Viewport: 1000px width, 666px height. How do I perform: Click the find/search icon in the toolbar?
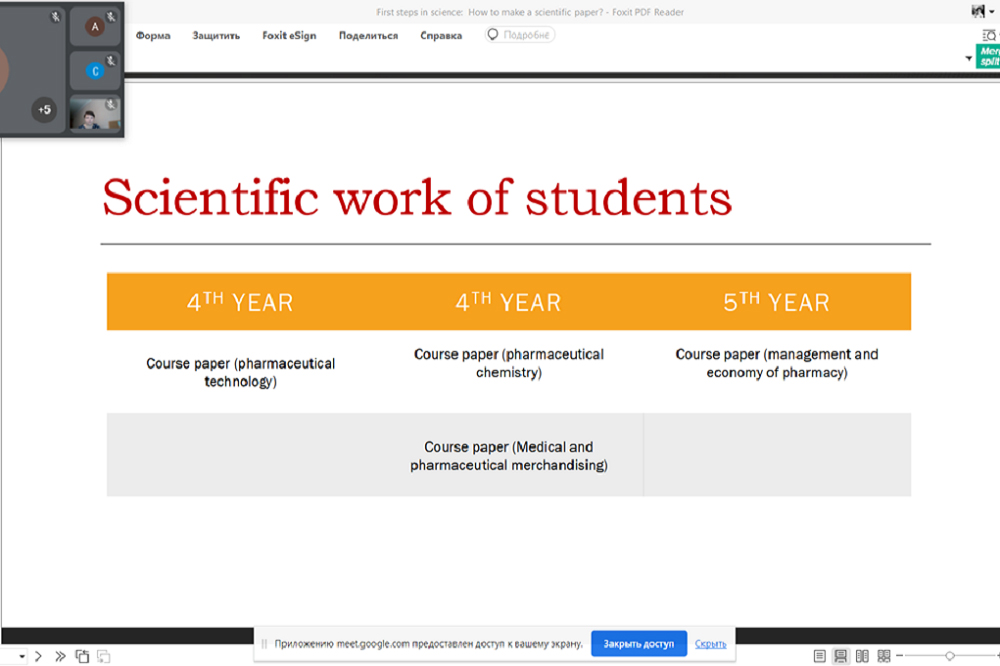point(989,36)
